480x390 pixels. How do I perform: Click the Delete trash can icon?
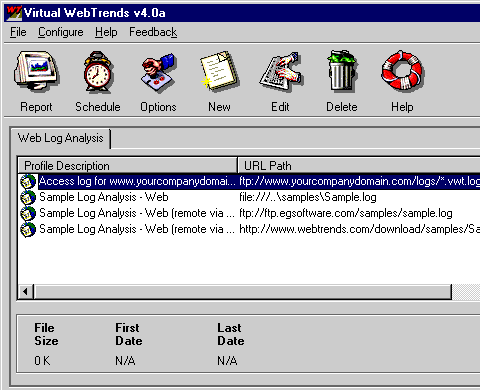(342, 71)
